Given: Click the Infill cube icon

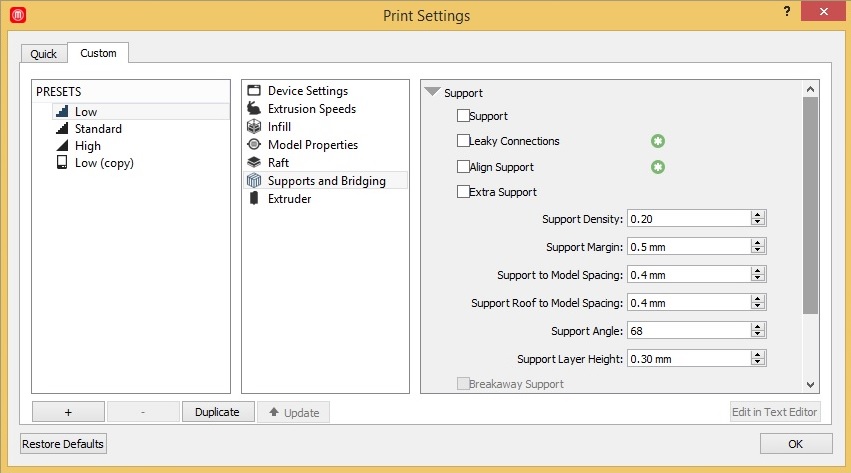Looking at the screenshot, I should pos(254,127).
